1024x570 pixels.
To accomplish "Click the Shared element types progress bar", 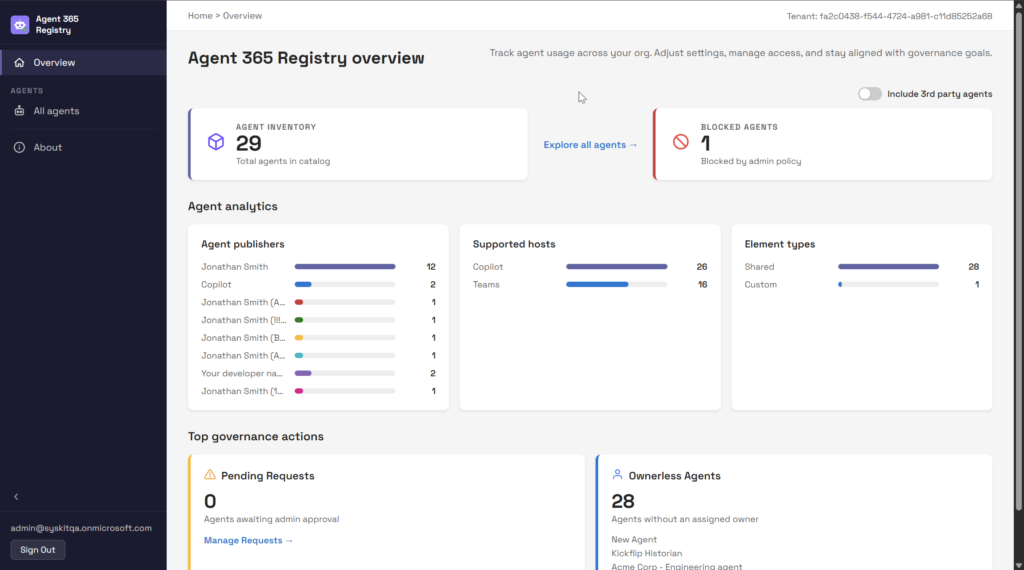I will (x=888, y=266).
